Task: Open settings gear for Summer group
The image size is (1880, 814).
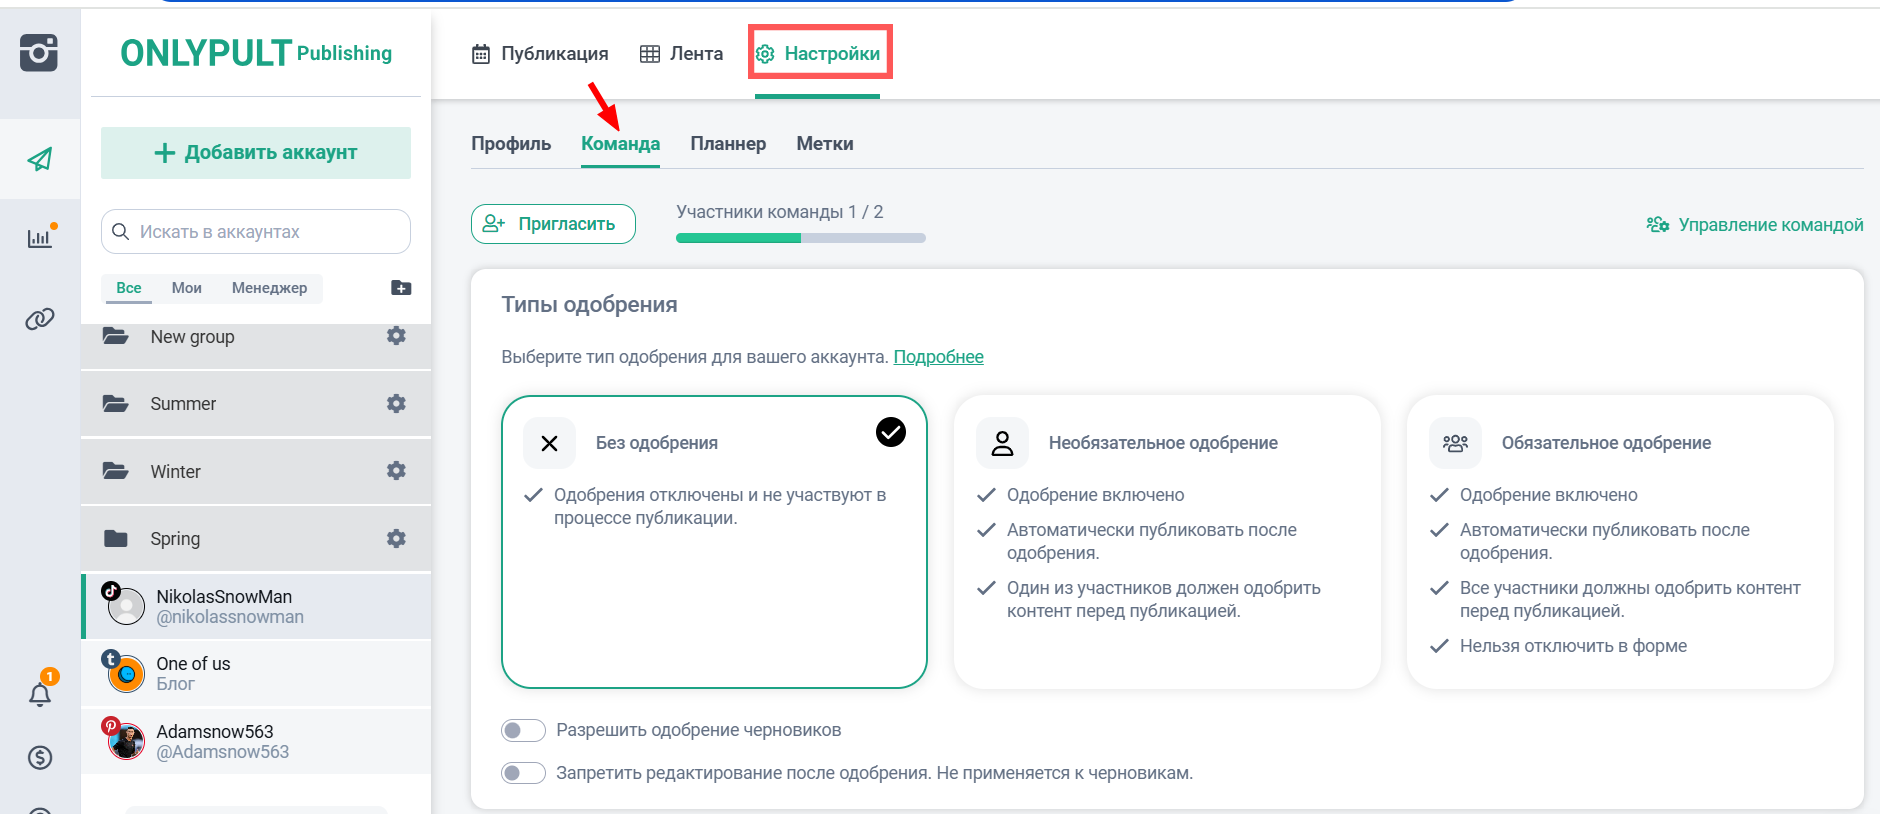Action: 396,404
